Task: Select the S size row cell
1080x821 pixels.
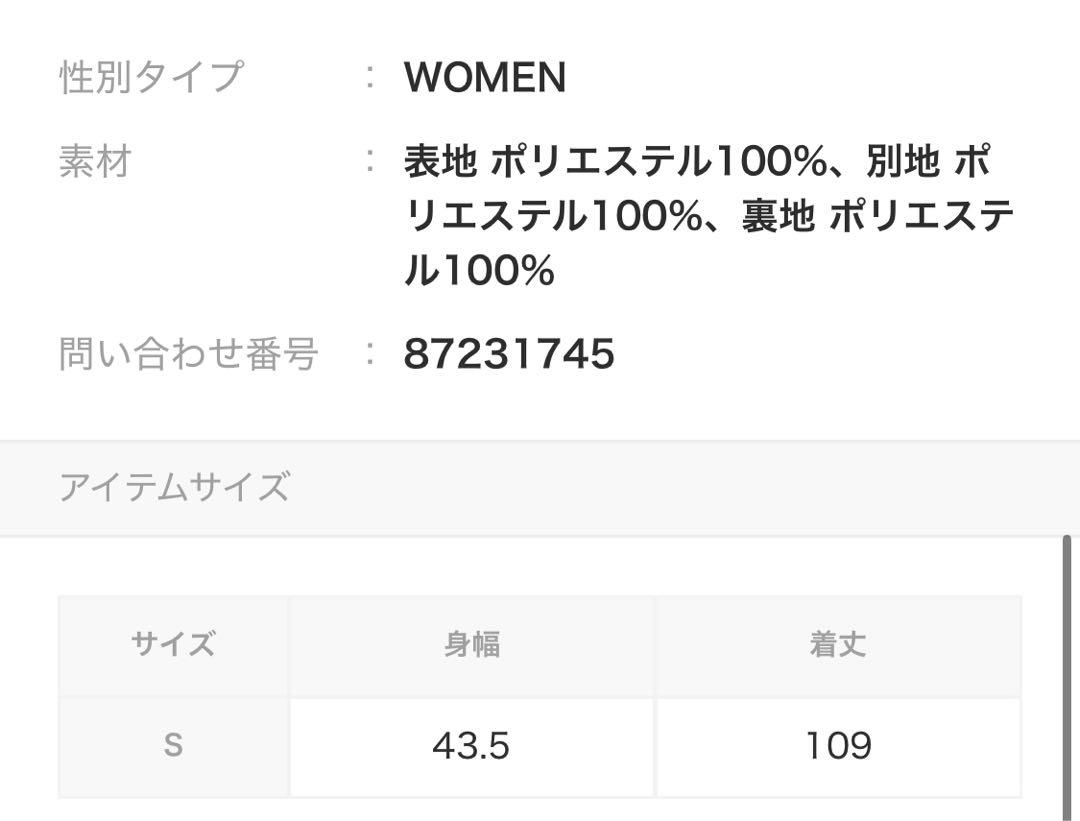Action: (x=174, y=747)
